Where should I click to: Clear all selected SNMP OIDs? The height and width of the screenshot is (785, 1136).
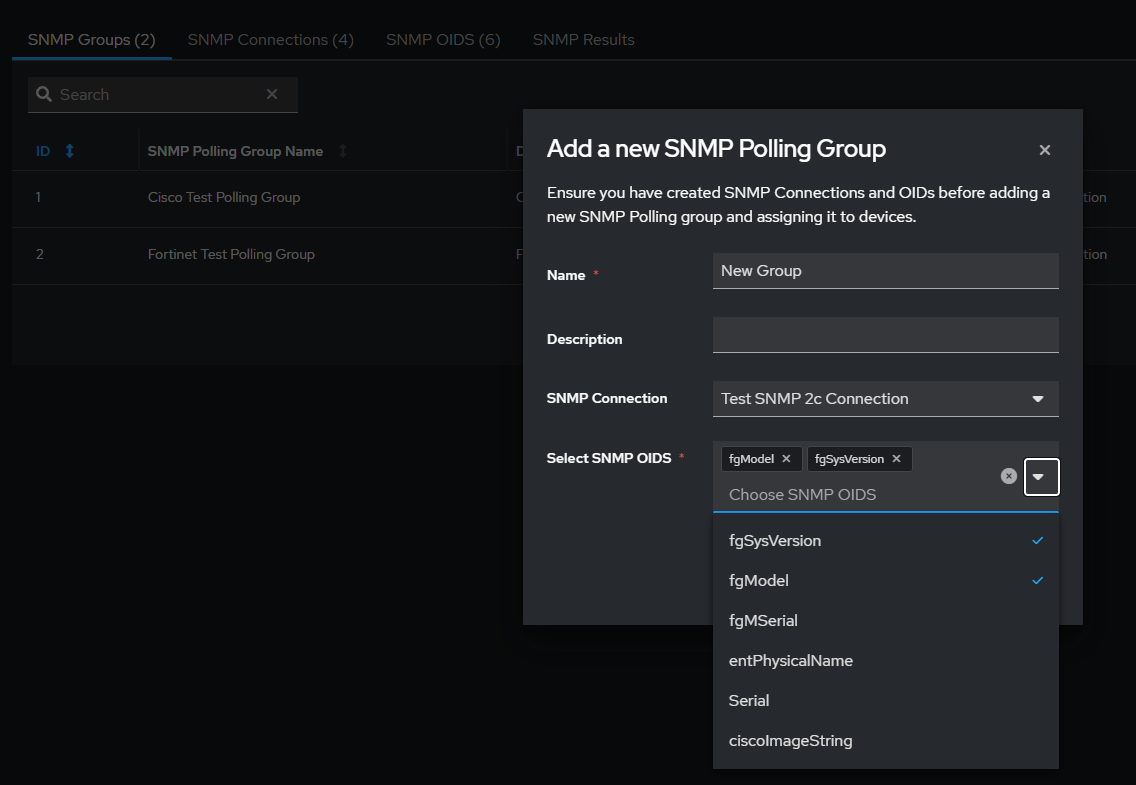[x=1008, y=476]
